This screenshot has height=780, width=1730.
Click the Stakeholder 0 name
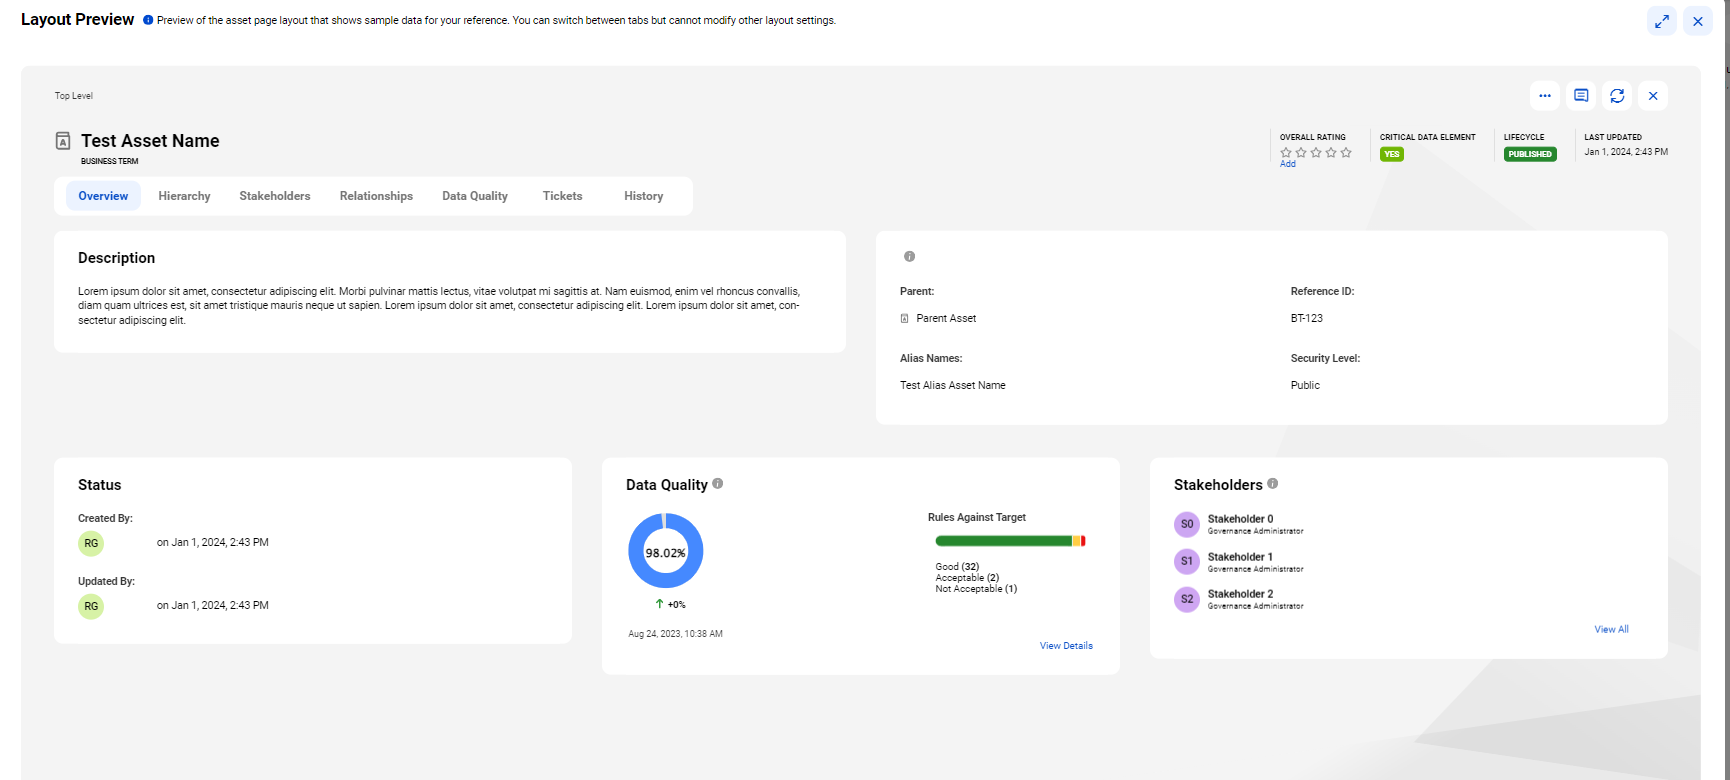pyautogui.click(x=1240, y=519)
